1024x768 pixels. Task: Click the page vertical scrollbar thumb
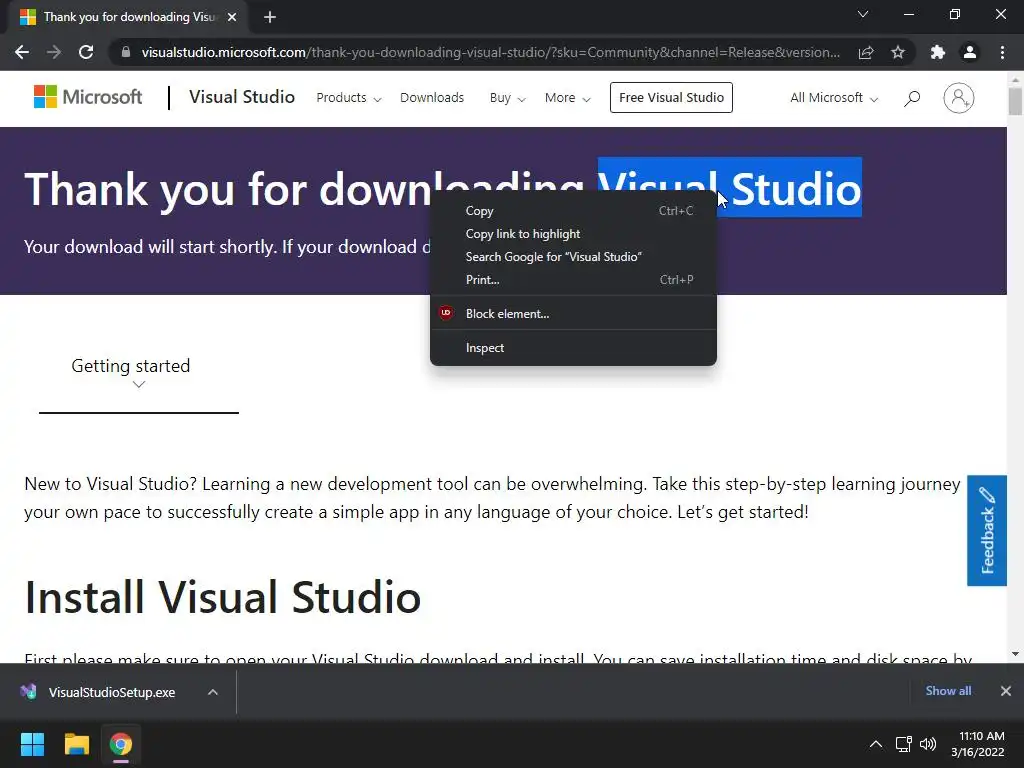click(x=1015, y=102)
